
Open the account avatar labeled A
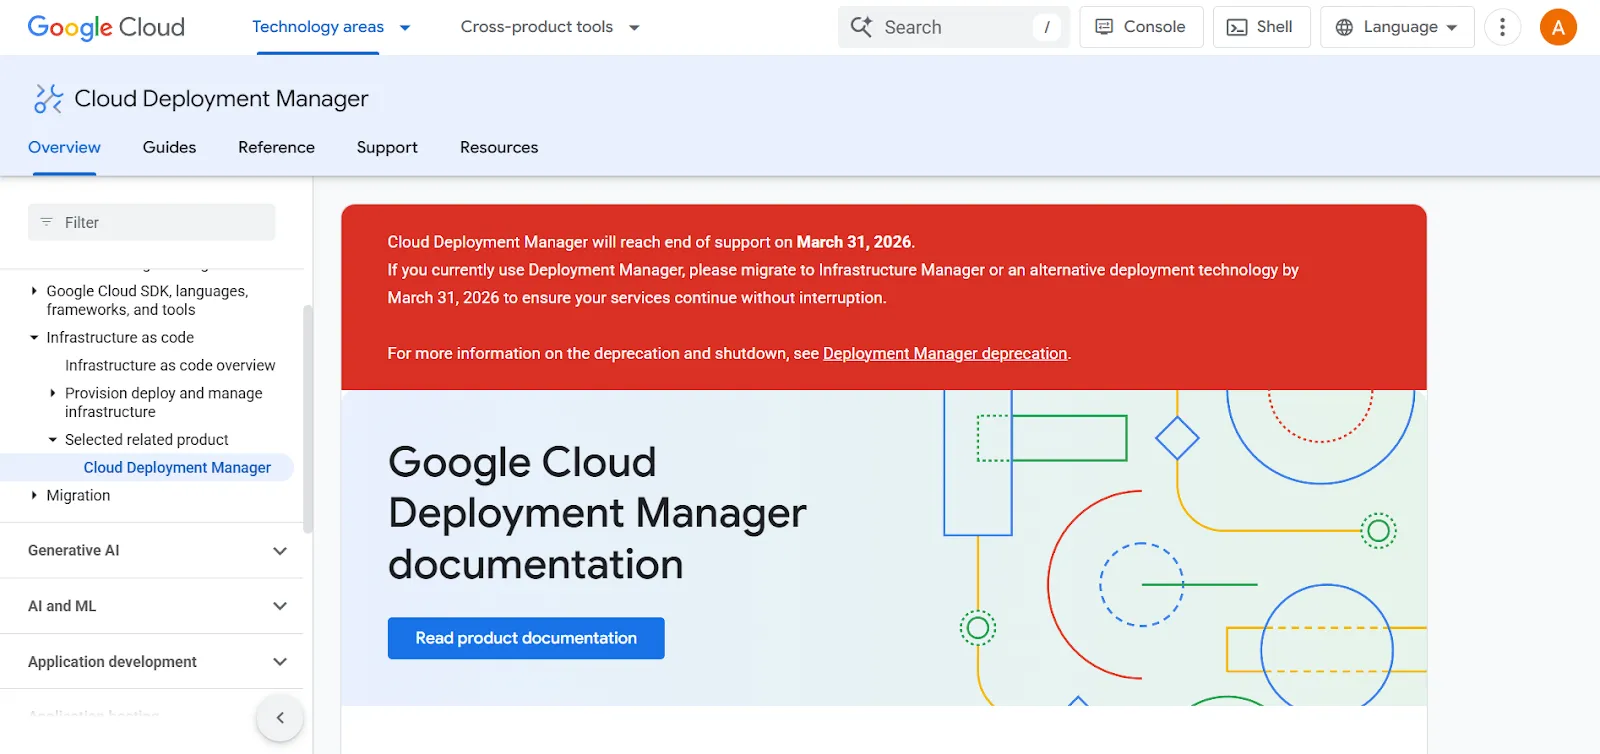[x=1558, y=27]
